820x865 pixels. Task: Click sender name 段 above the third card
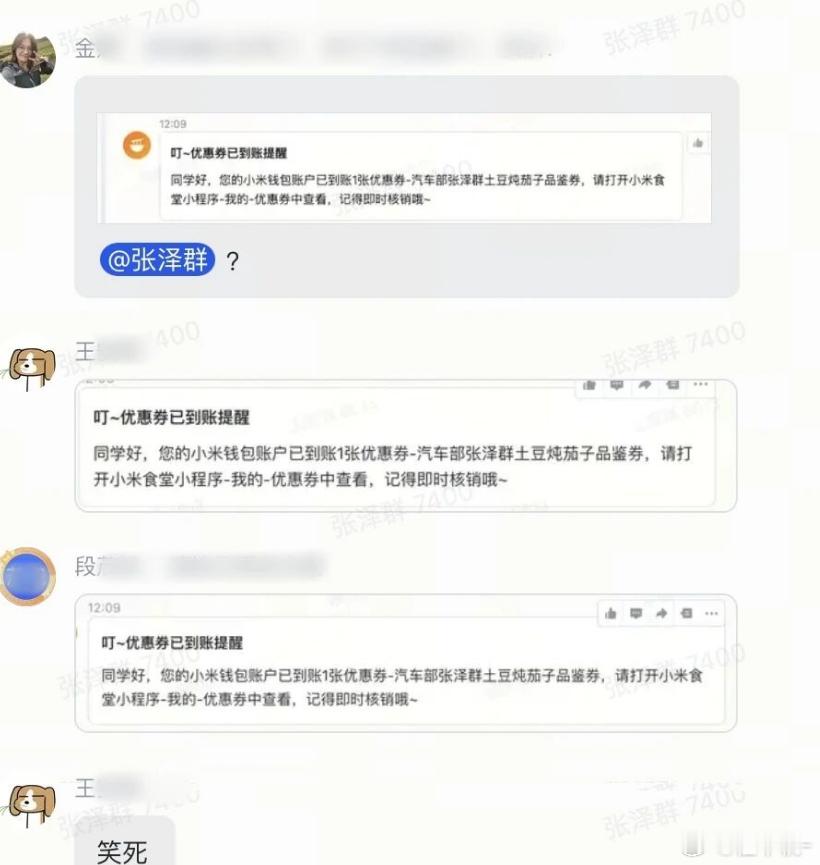coord(86,567)
